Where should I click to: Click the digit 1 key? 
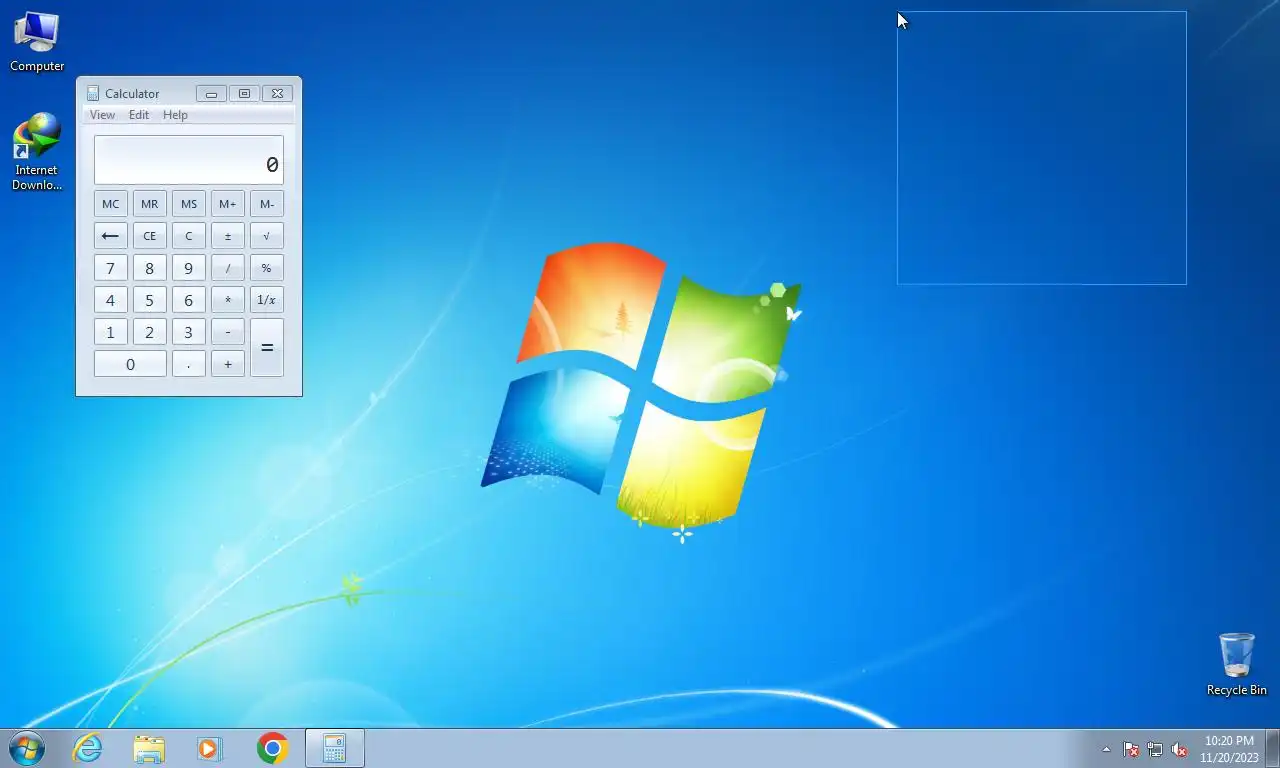point(111,332)
